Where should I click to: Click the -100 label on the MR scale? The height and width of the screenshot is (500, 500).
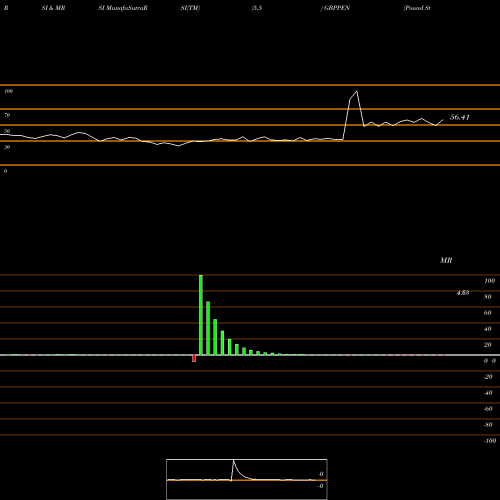490,441
